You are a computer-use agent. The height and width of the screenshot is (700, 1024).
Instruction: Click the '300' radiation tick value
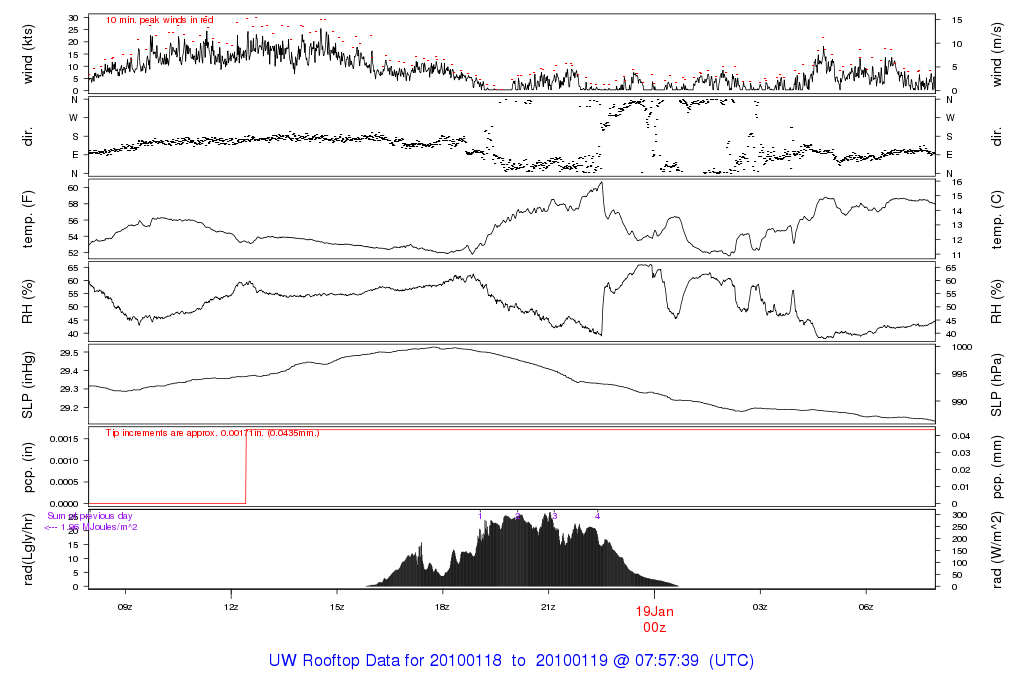click(x=959, y=515)
